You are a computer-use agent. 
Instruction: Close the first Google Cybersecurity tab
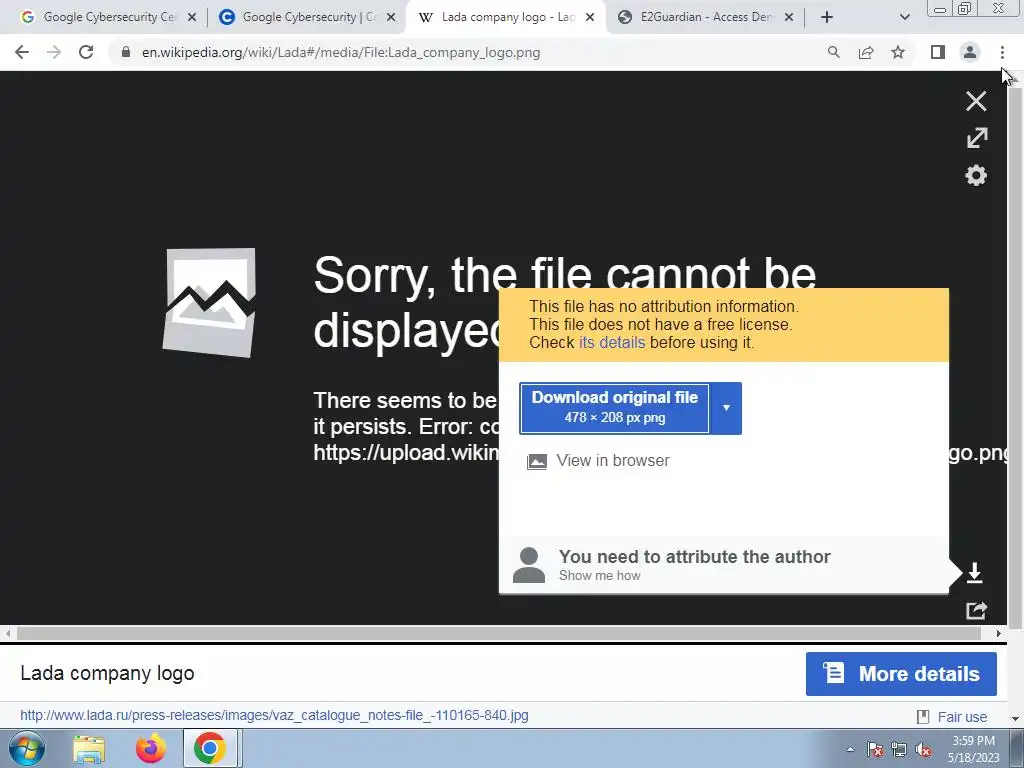[x=192, y=17]
